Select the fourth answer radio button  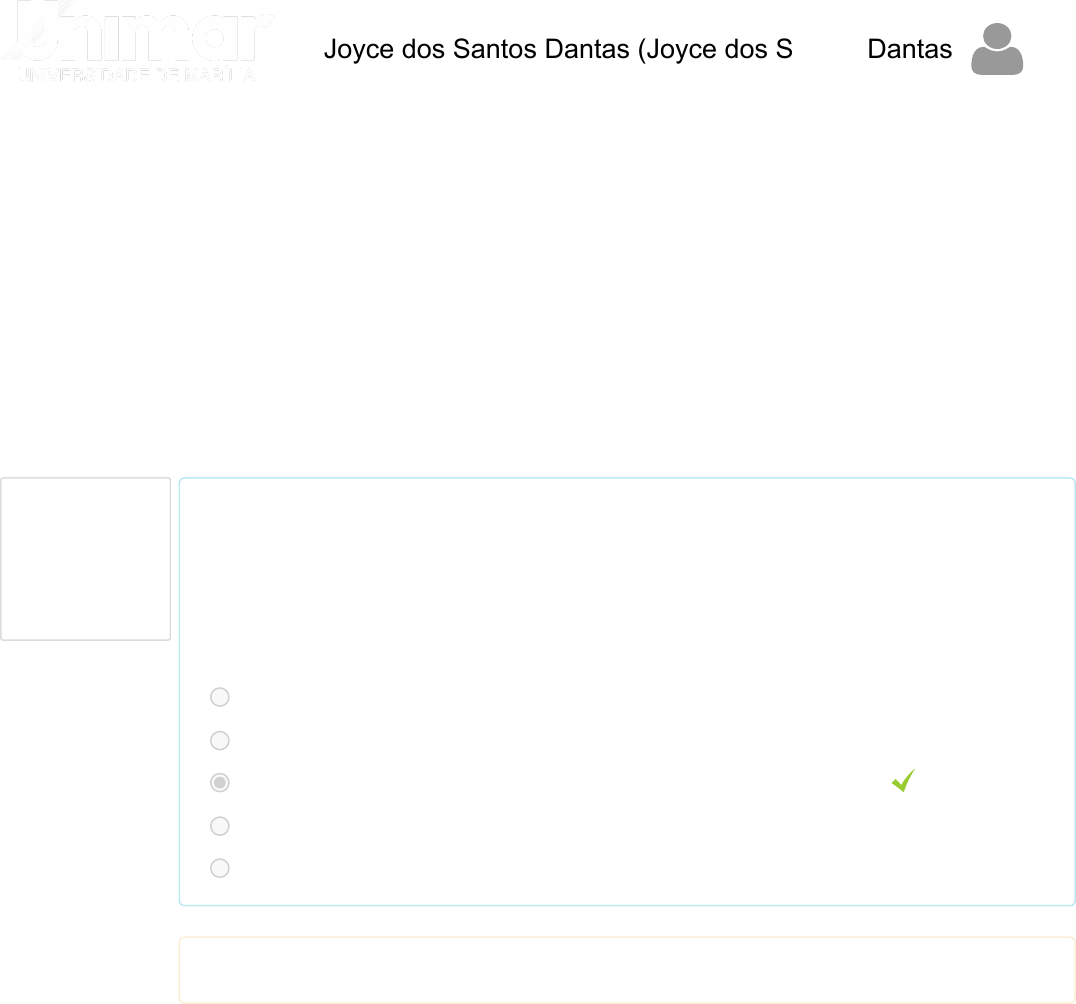(x=220, y=826)
